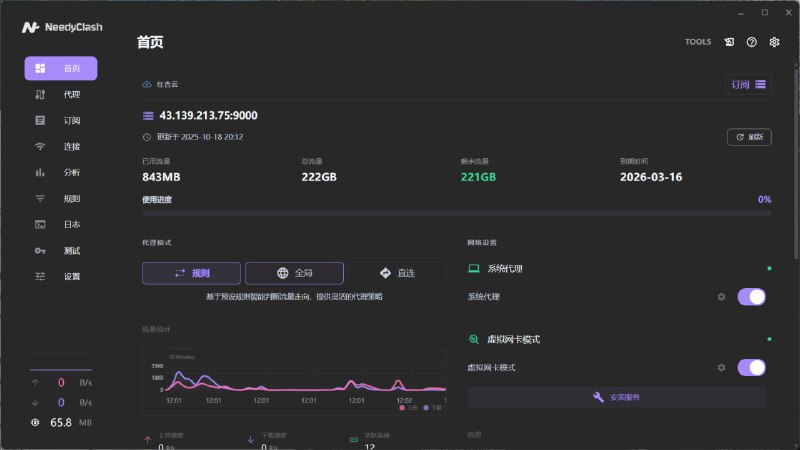Open the 规则 rules page in sidebar
The image size is (800, 450).
click(61, 198)
